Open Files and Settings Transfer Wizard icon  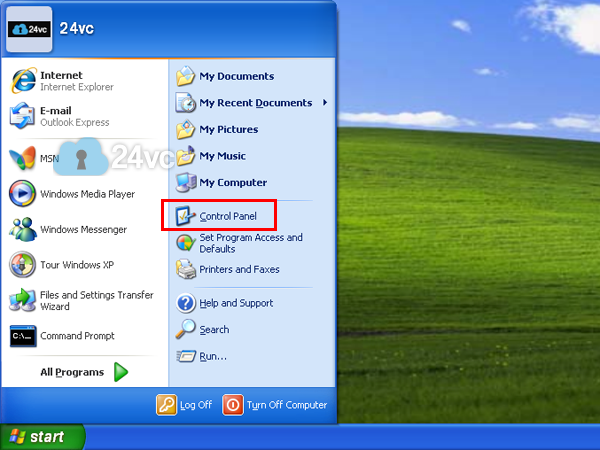23,300
